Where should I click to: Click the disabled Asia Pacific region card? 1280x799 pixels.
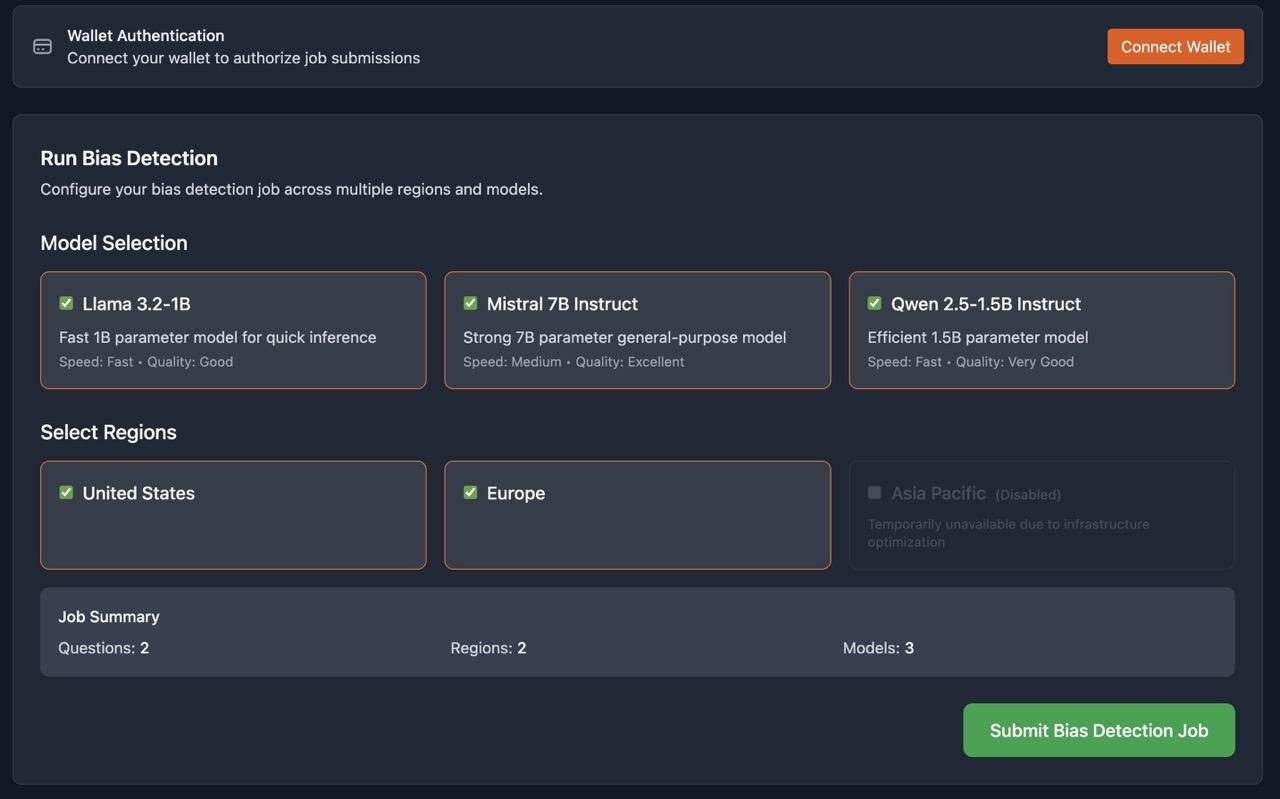click(1042, 514)
